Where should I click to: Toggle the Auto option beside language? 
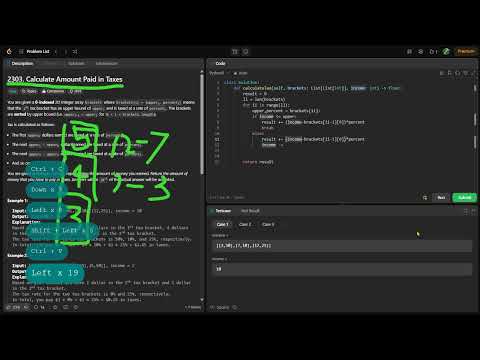[x=241, y=73]
